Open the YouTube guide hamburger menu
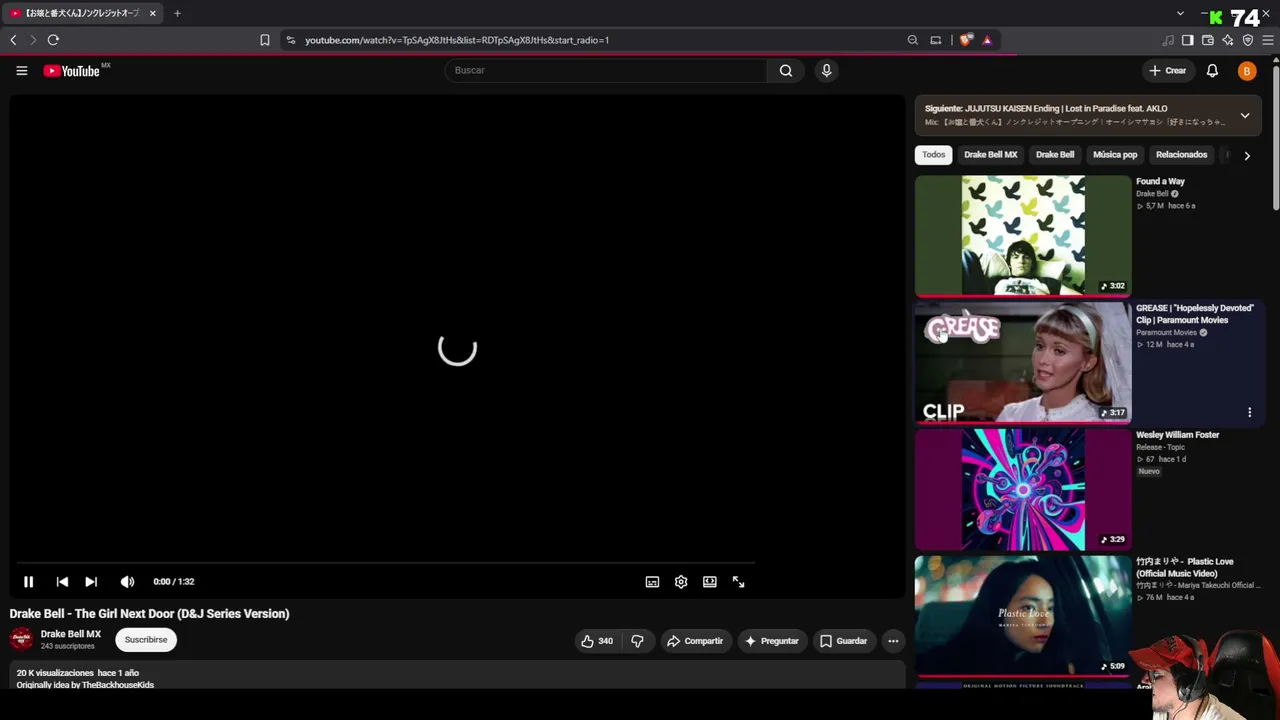This screenshot has height=720, width=1280. coord(21,71)
